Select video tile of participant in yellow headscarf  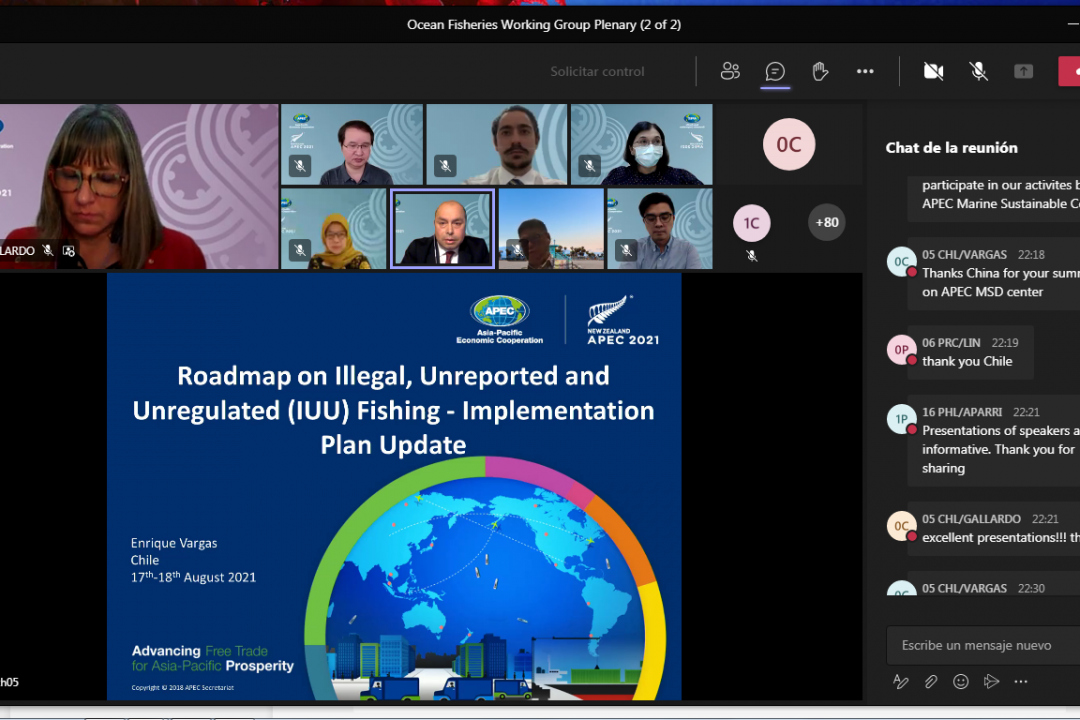point(333,229)
